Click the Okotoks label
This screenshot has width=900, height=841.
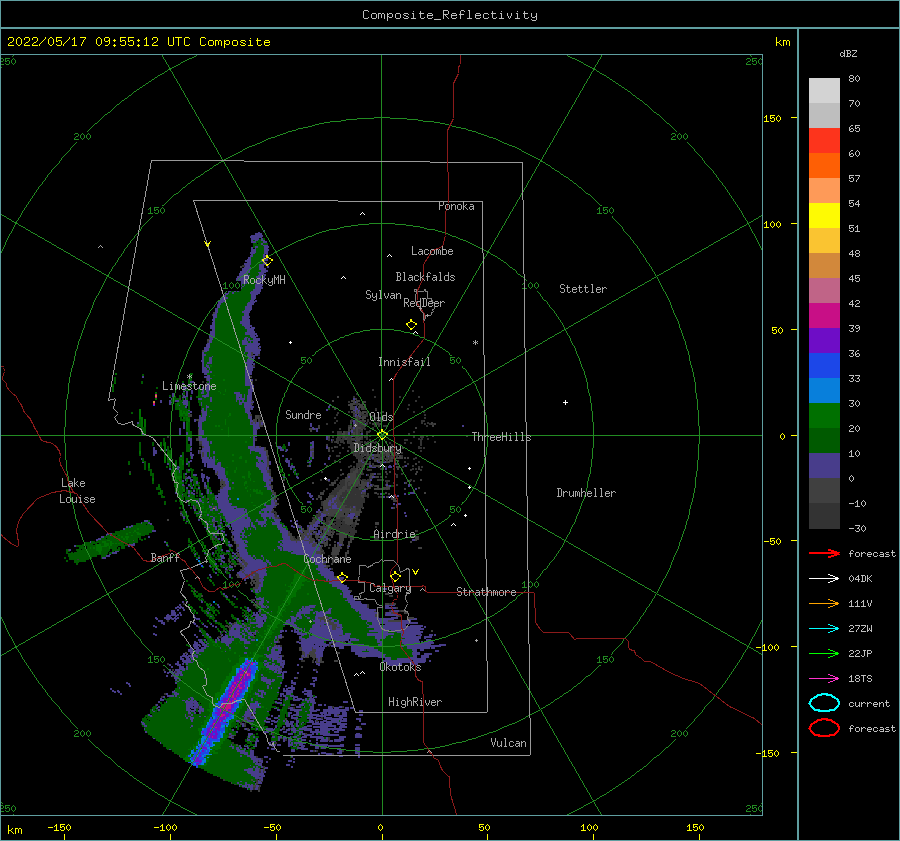[400, 667]
